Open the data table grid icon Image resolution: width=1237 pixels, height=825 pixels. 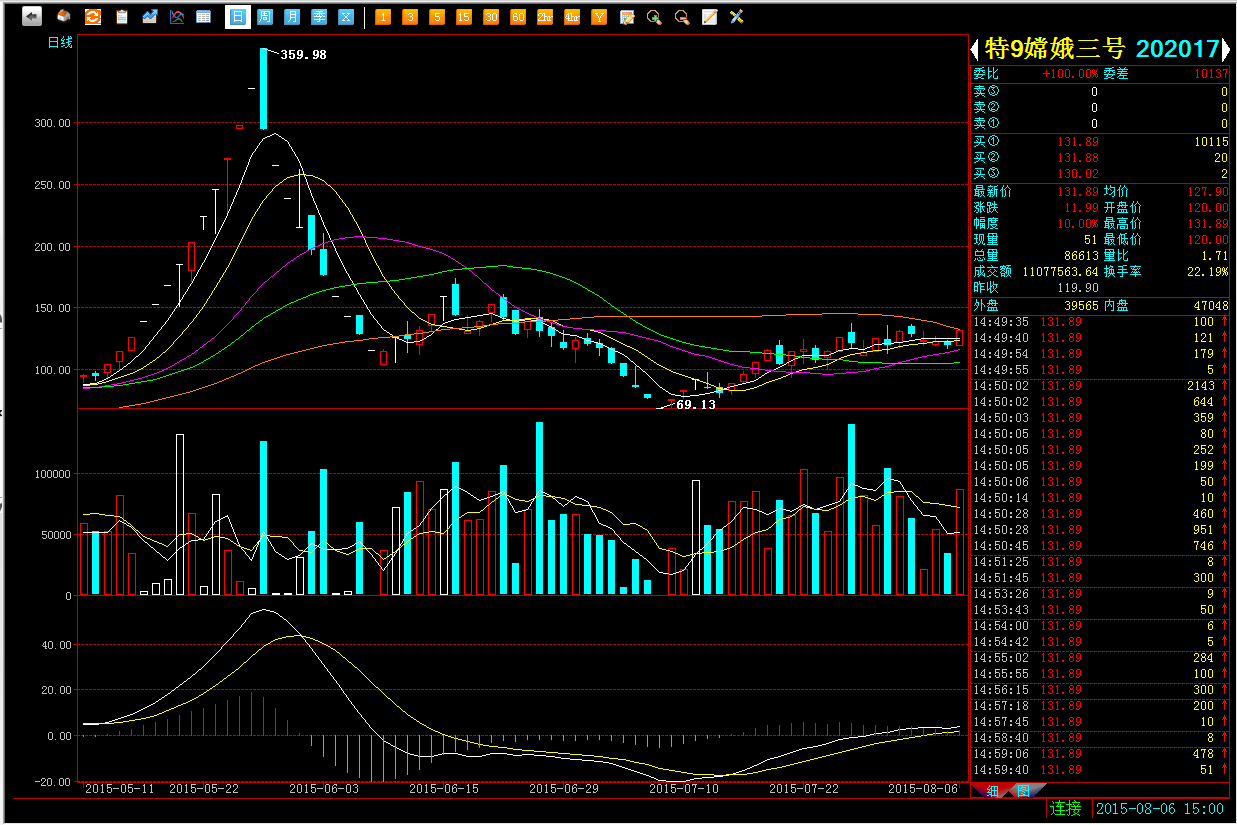tap(204, 17)
